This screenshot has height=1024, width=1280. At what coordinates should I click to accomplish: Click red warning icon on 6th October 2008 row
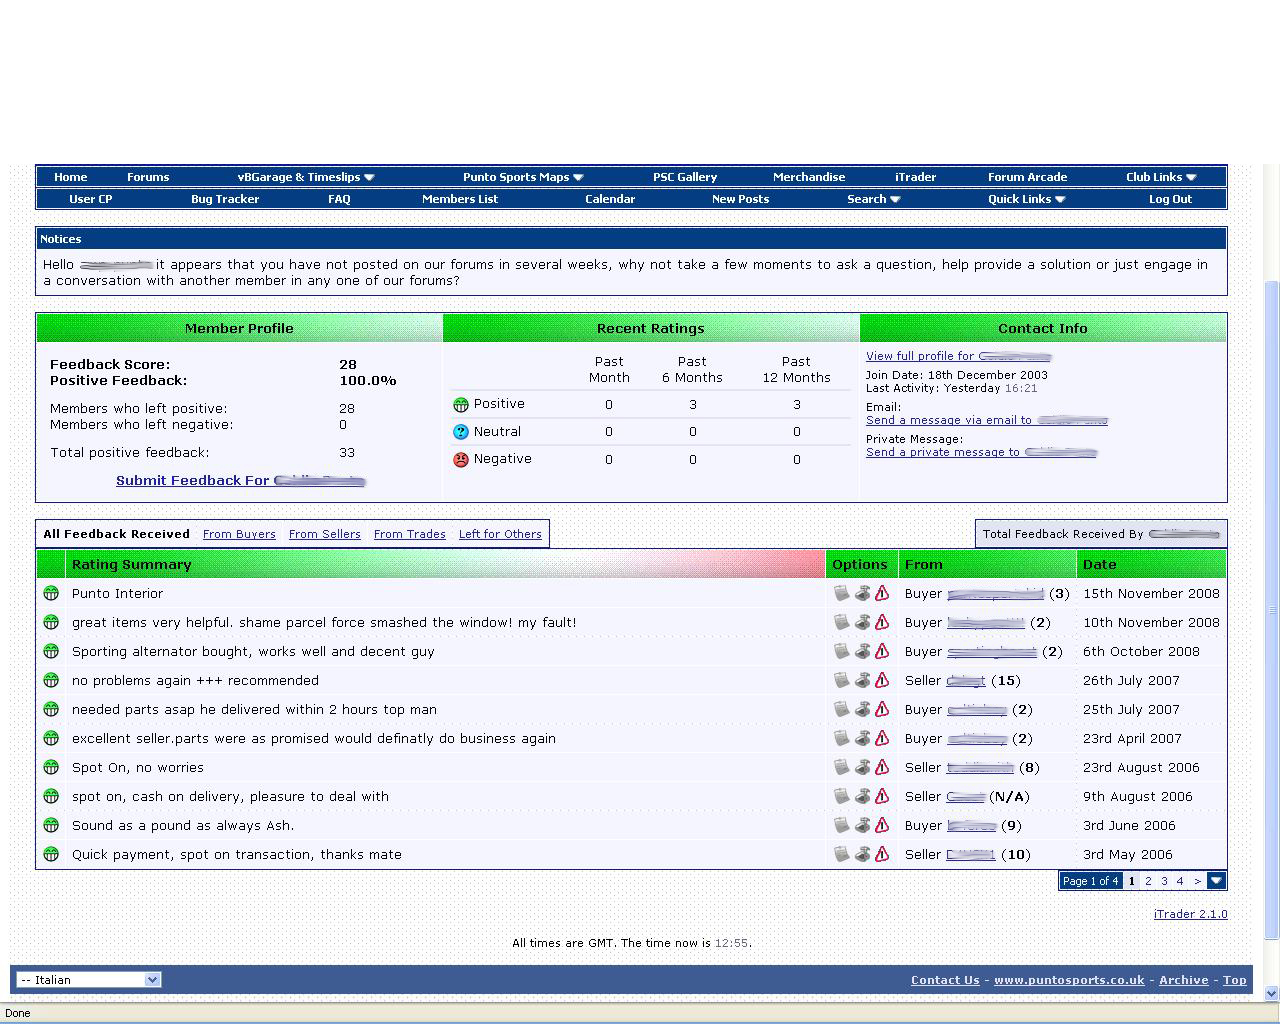tap(882, 651)
